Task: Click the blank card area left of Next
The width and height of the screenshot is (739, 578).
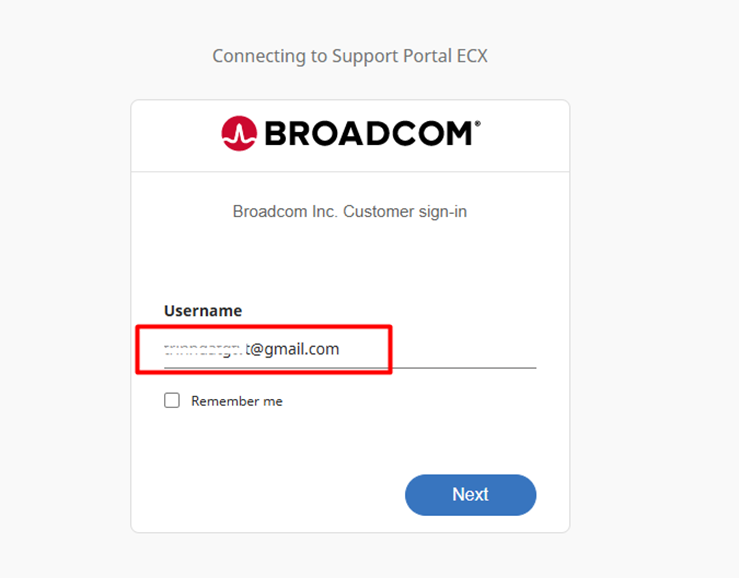Action: pos(270,495)
